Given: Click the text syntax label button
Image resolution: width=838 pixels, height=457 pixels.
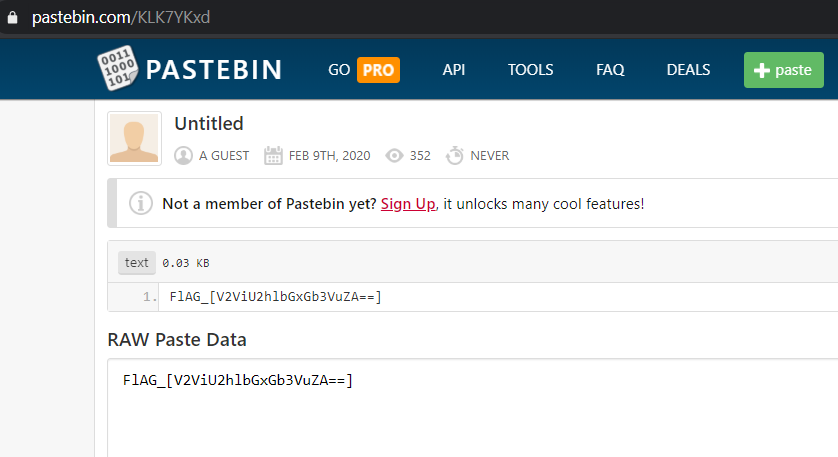Looking at the screenshot, I should 137,263.
